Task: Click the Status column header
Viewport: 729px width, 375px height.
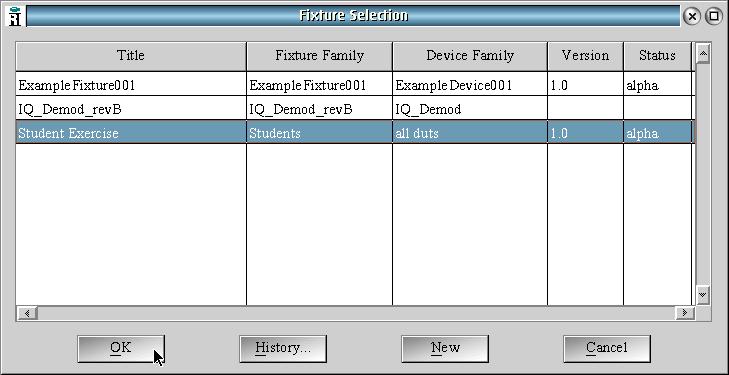Action: point(657,56)
